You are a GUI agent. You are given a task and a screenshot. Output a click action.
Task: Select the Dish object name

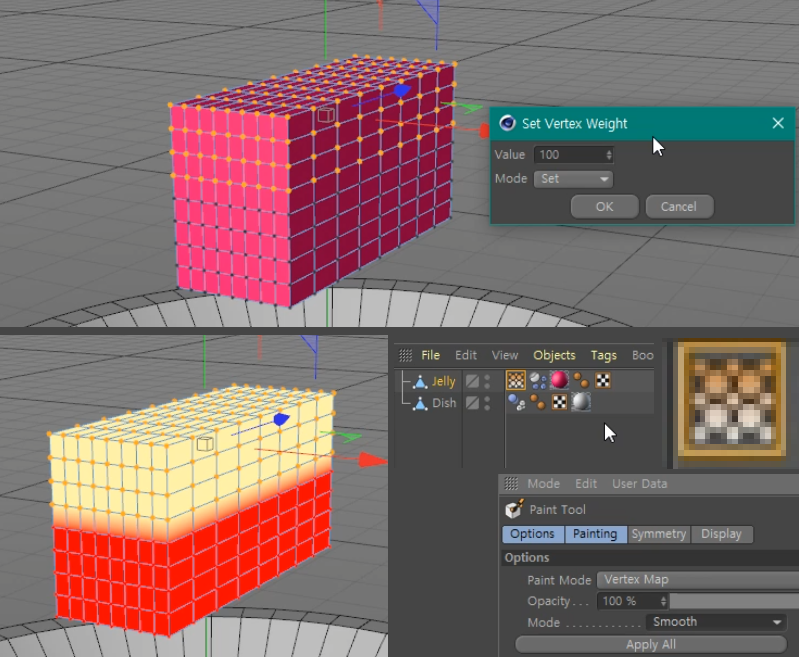(444, 403)
